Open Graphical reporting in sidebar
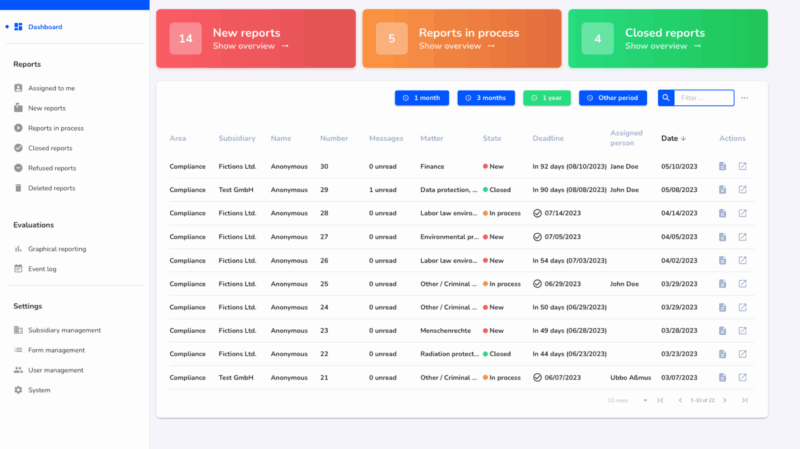 [56, 248]
